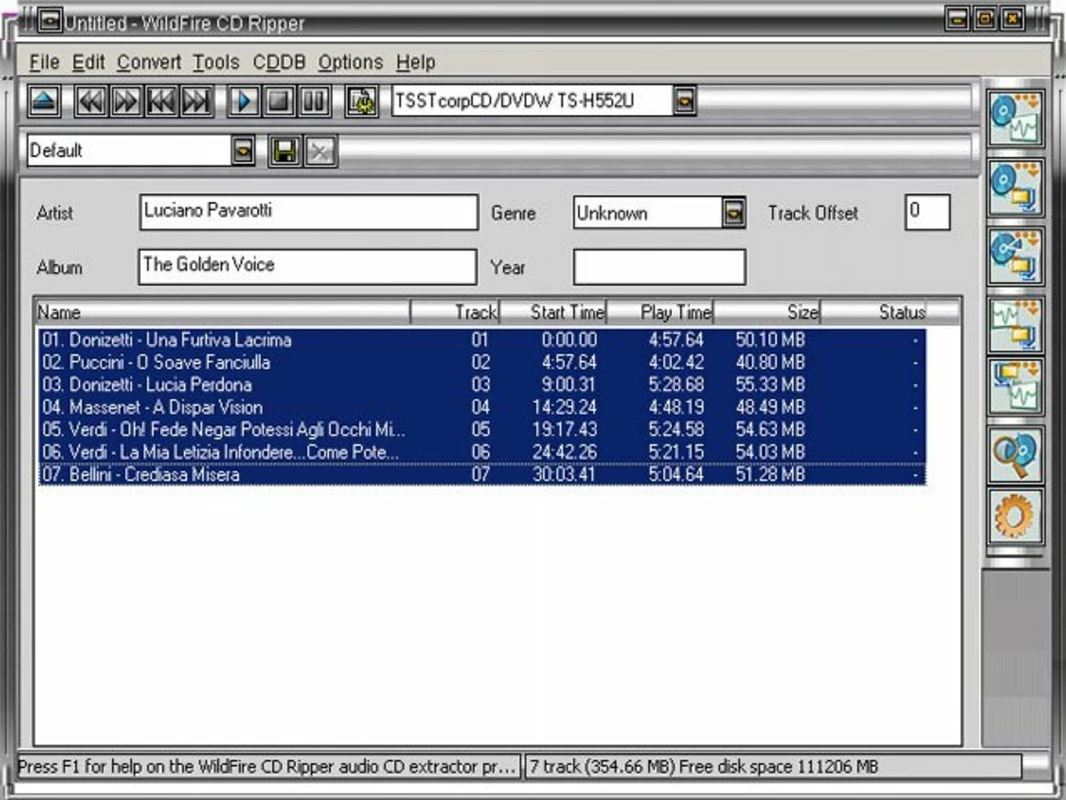Viewport: 1066px width, 800px height.
Task: Sort by the Play Time column header
Action: pos(660,312)
